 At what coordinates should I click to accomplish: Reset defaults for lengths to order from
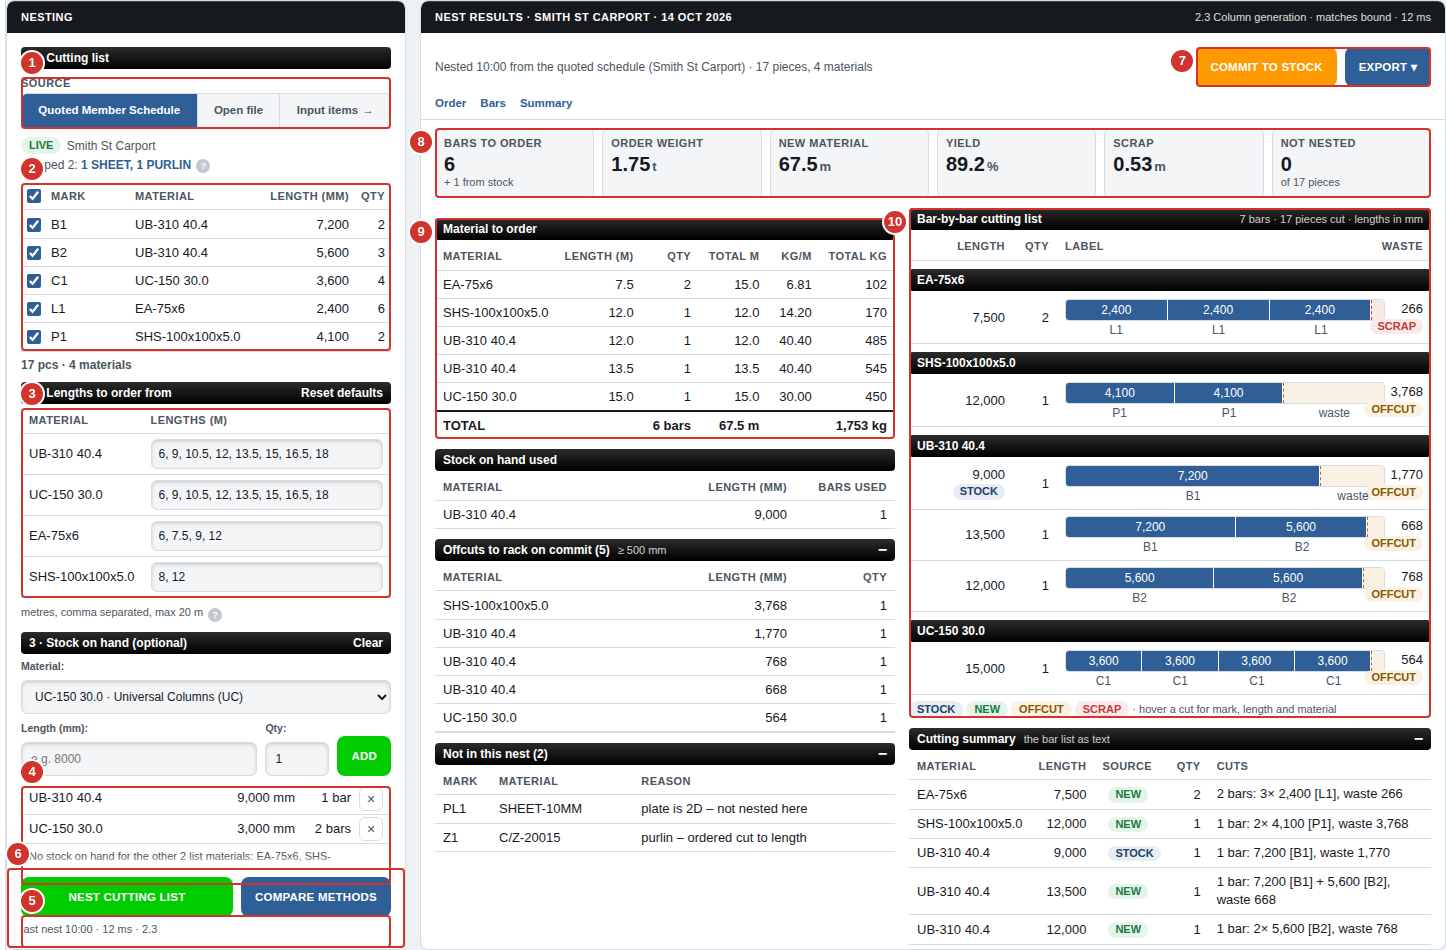(x=342, y=393)
